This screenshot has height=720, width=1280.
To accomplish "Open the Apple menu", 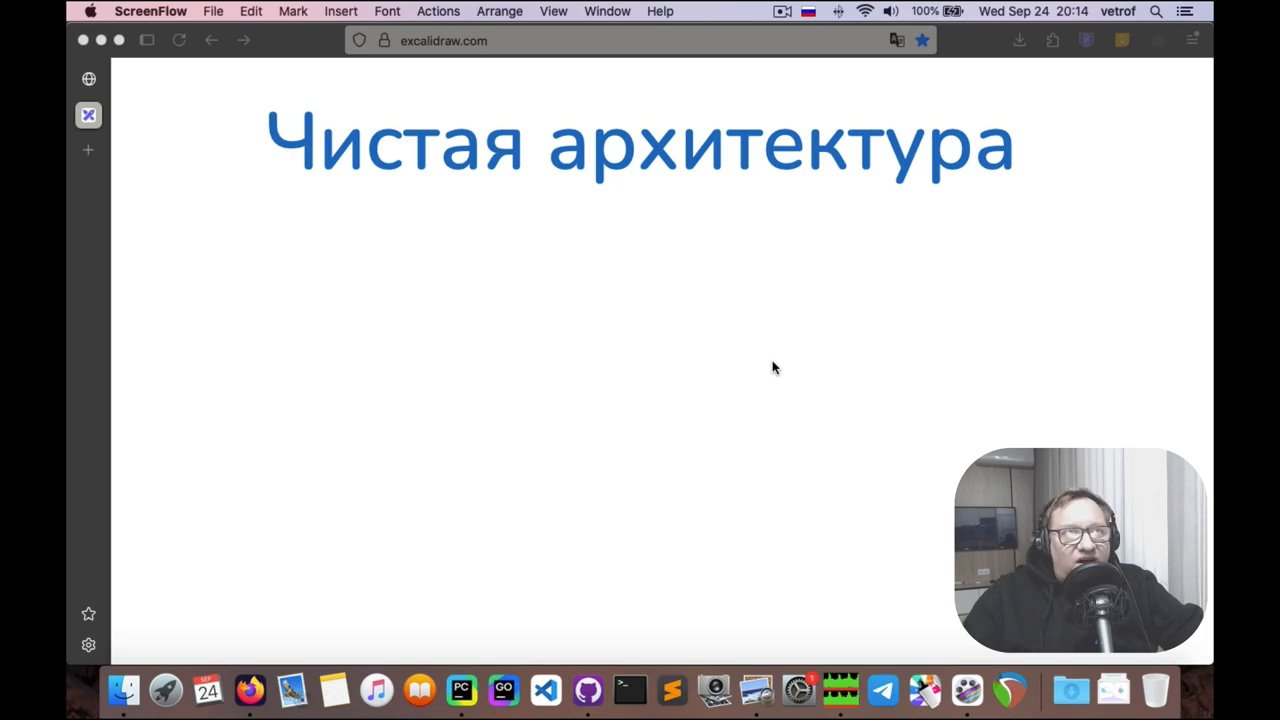I will click(90, 11).
